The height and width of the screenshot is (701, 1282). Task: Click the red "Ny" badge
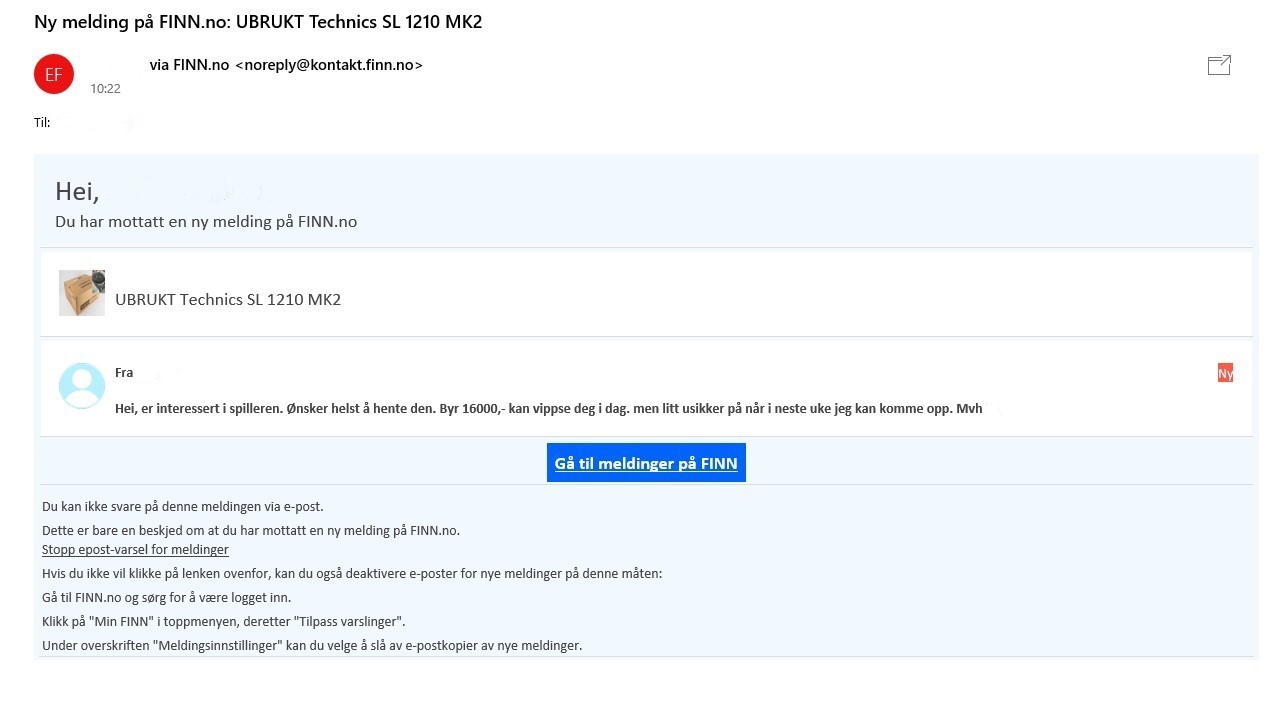click(x=1225, y=373)
